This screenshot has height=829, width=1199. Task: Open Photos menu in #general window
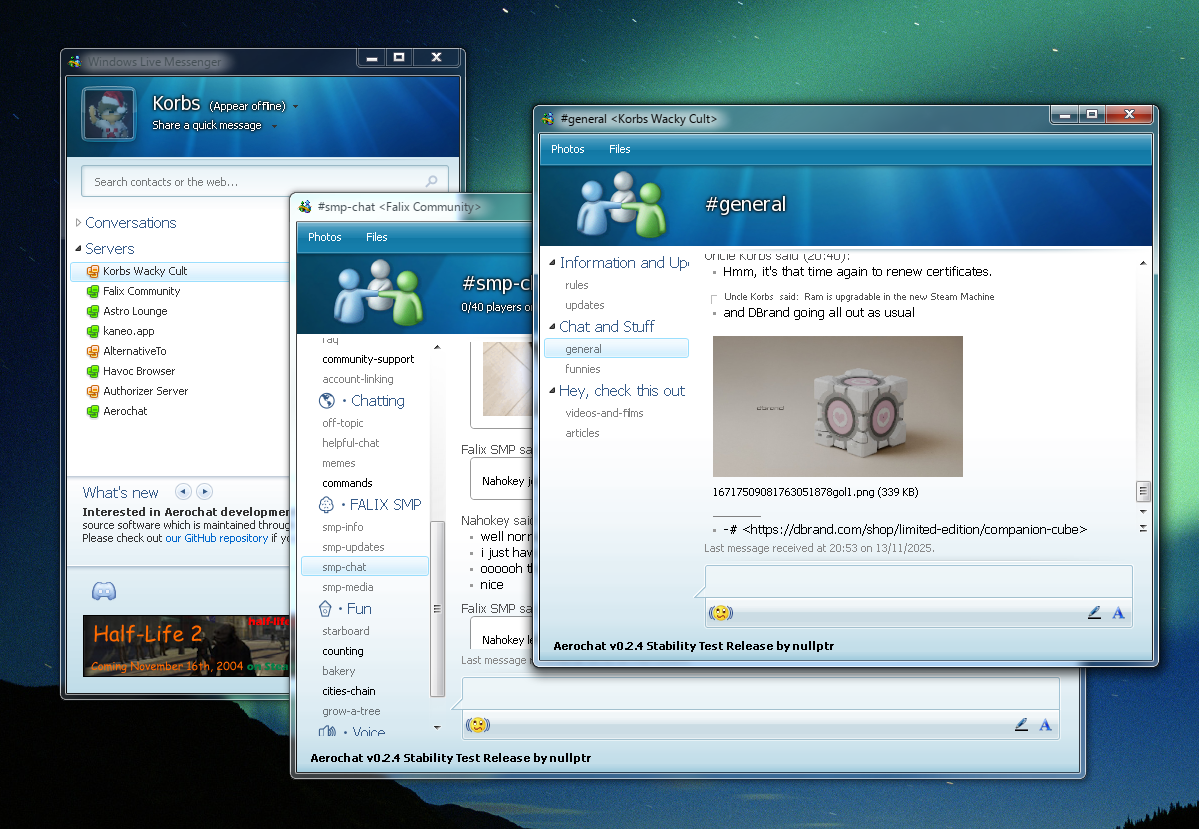567,149
